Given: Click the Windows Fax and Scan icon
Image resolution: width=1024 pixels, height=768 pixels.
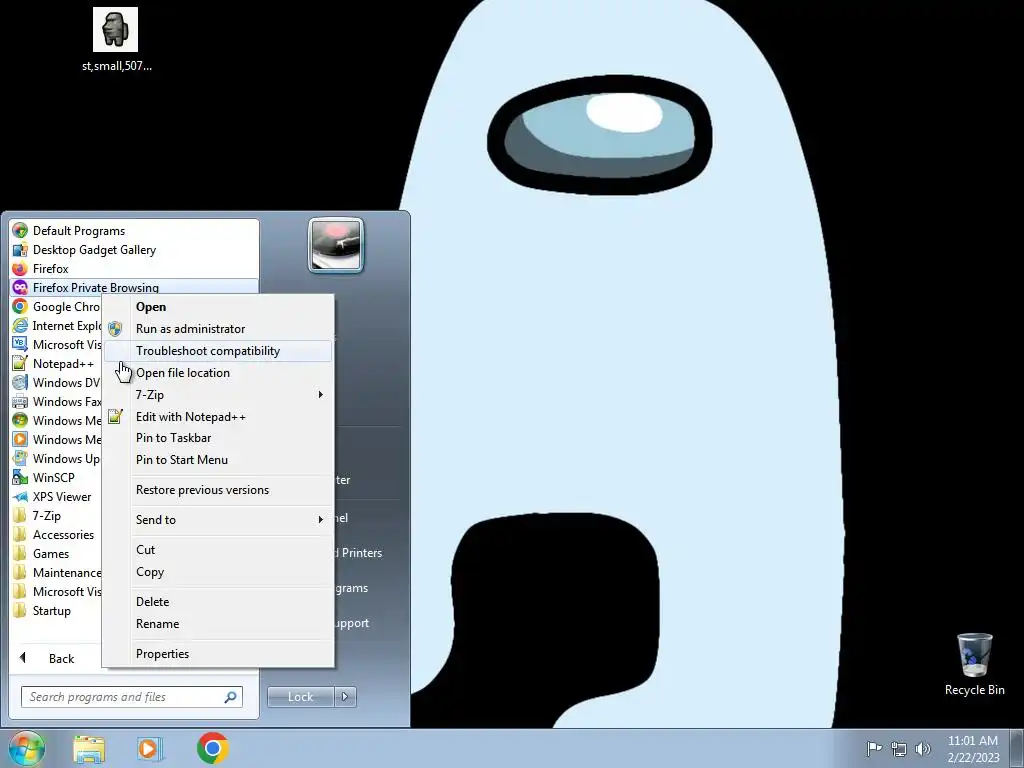Looking at the screenshot, I should (20, 401).
